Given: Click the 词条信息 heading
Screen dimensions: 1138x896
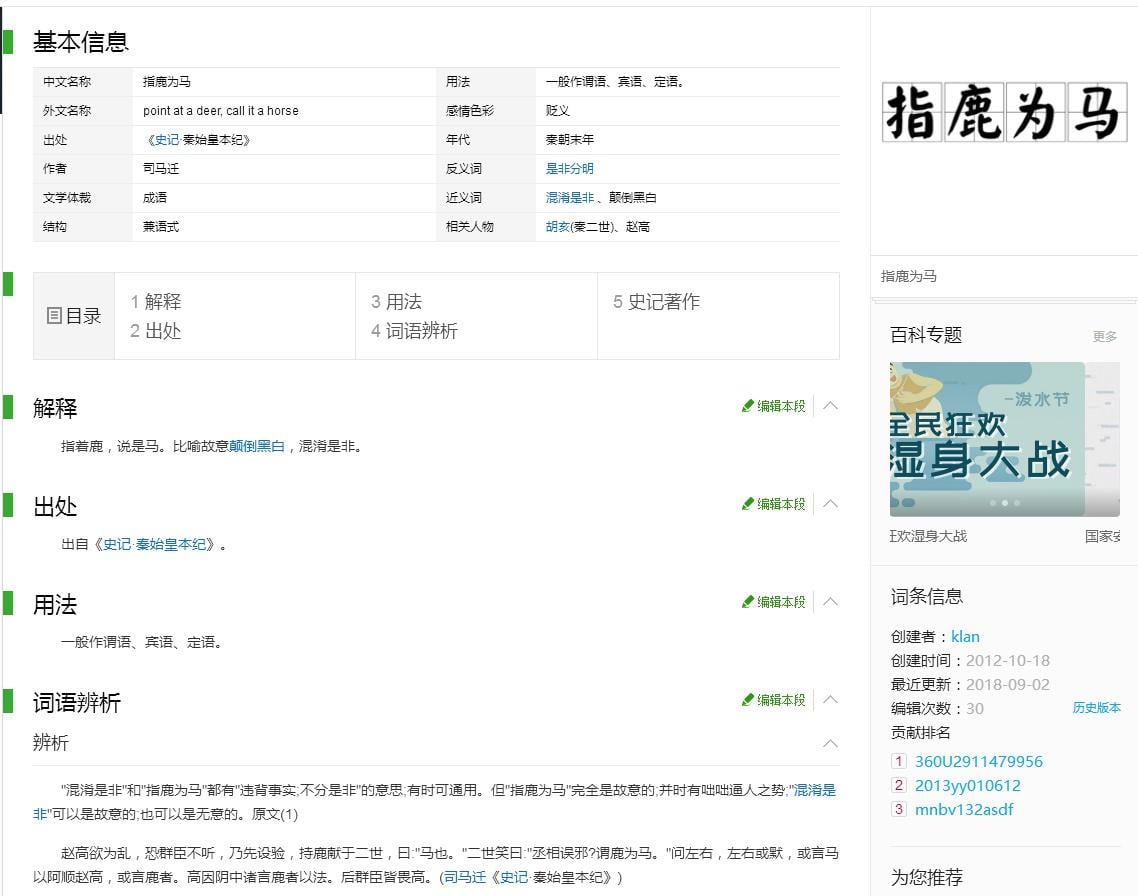Looking at the screenshot, I should (927, 596).
